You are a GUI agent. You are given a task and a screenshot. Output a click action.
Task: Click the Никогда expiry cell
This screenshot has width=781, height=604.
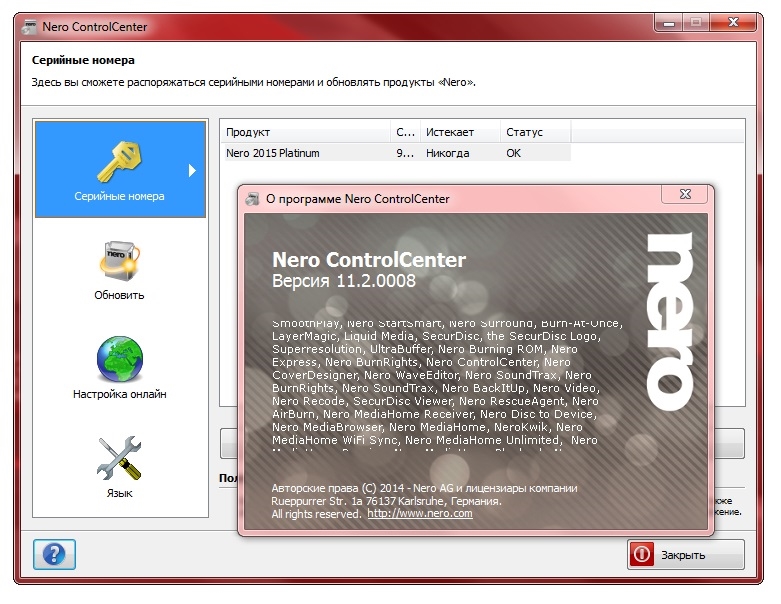[447, 153]
